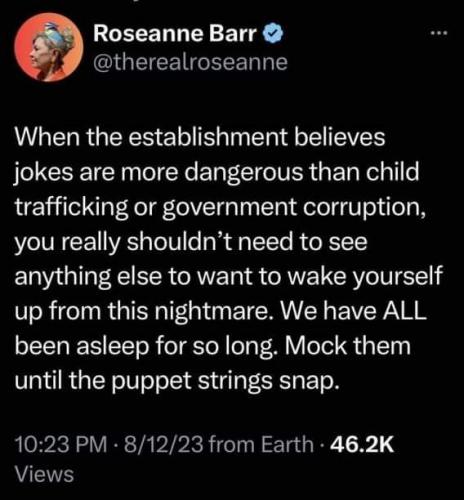The width and height of the screenshot is (464, 500).
Task: Click the word 'trafficking' in tweet text
Action: click(71, 208)
